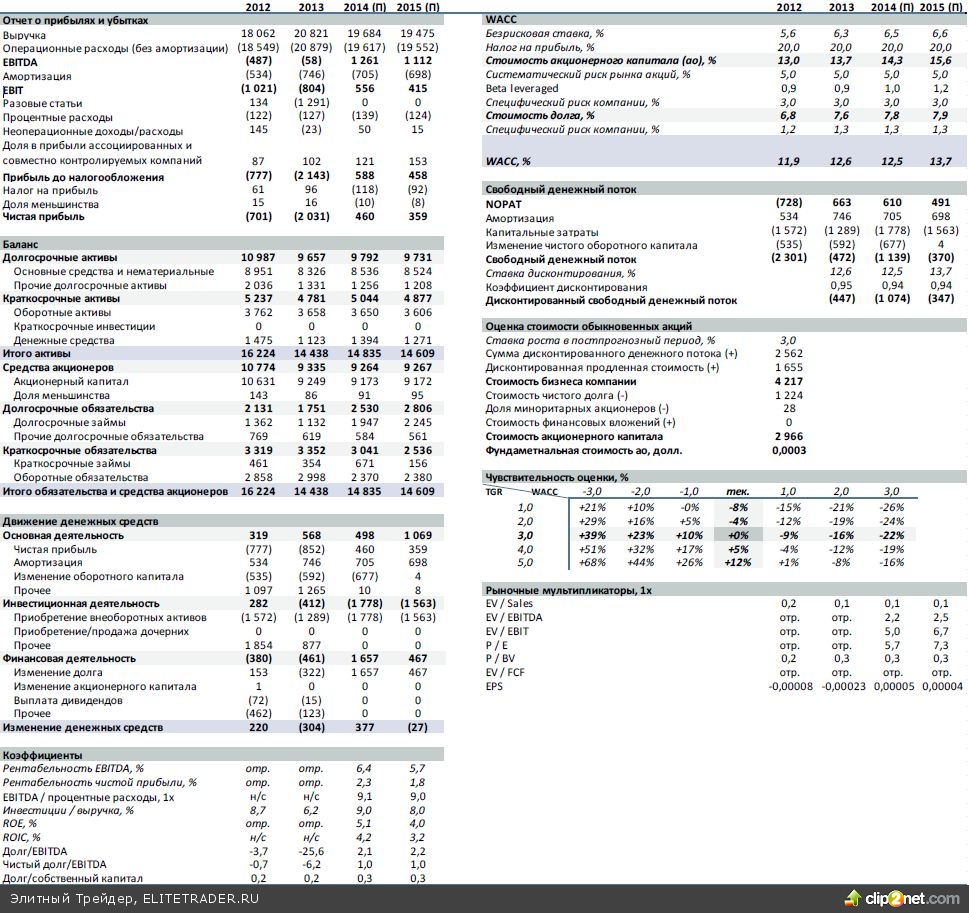Select 'Фундаметальная стоимость ао, долл.' label
The width and height of the screenshot is (969, 913).
583,451
